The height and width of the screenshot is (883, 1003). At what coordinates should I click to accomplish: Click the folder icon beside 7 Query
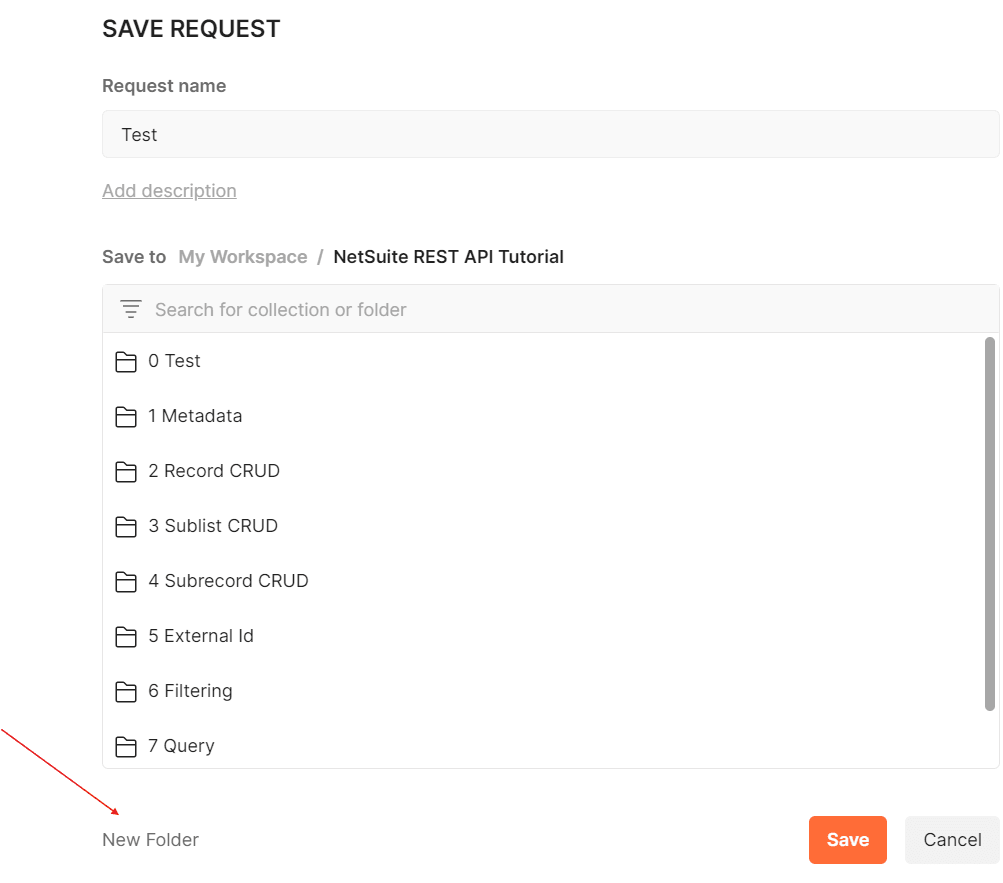pyautogui.click(x=125, y=746)
